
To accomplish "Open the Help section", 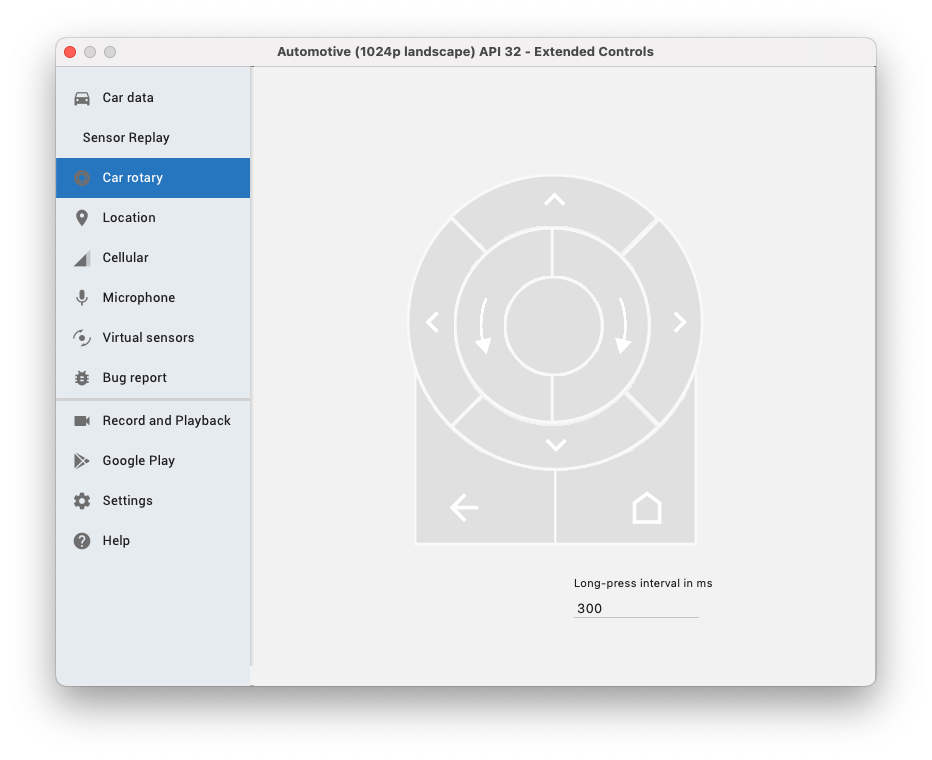I will coord(116,541).
